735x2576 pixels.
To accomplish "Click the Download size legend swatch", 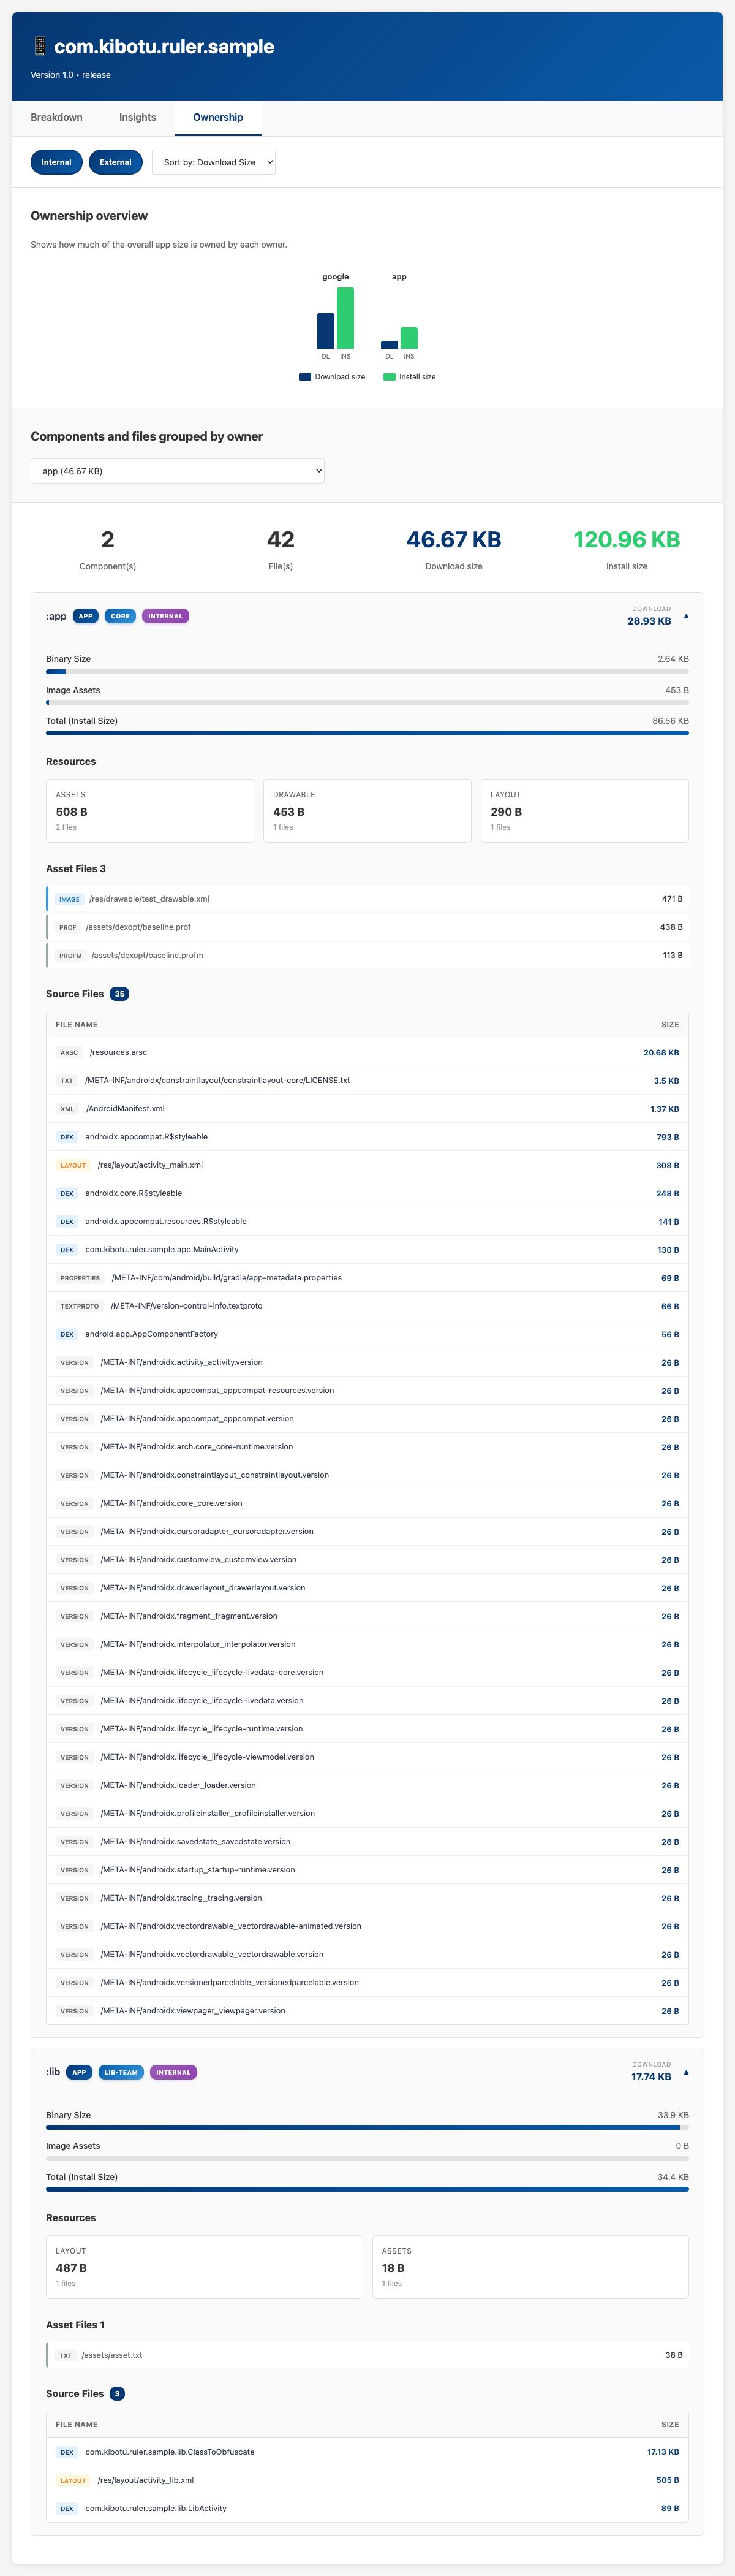I will [x=305, y=377].
